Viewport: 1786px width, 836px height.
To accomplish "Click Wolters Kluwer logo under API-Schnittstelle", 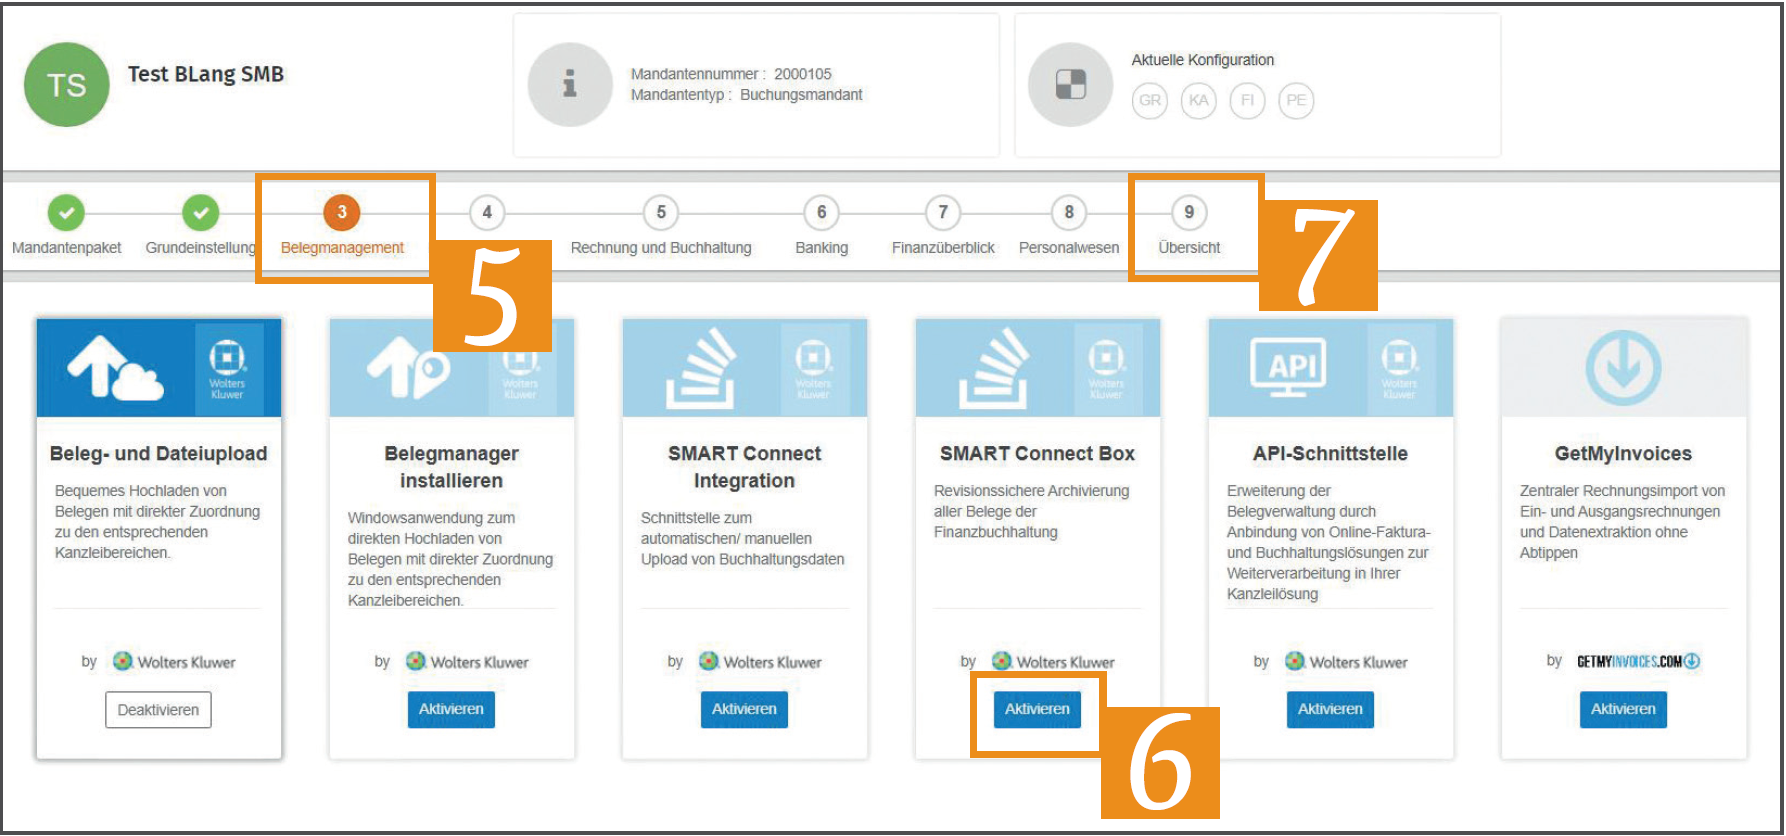I will tap(1346, 662).
